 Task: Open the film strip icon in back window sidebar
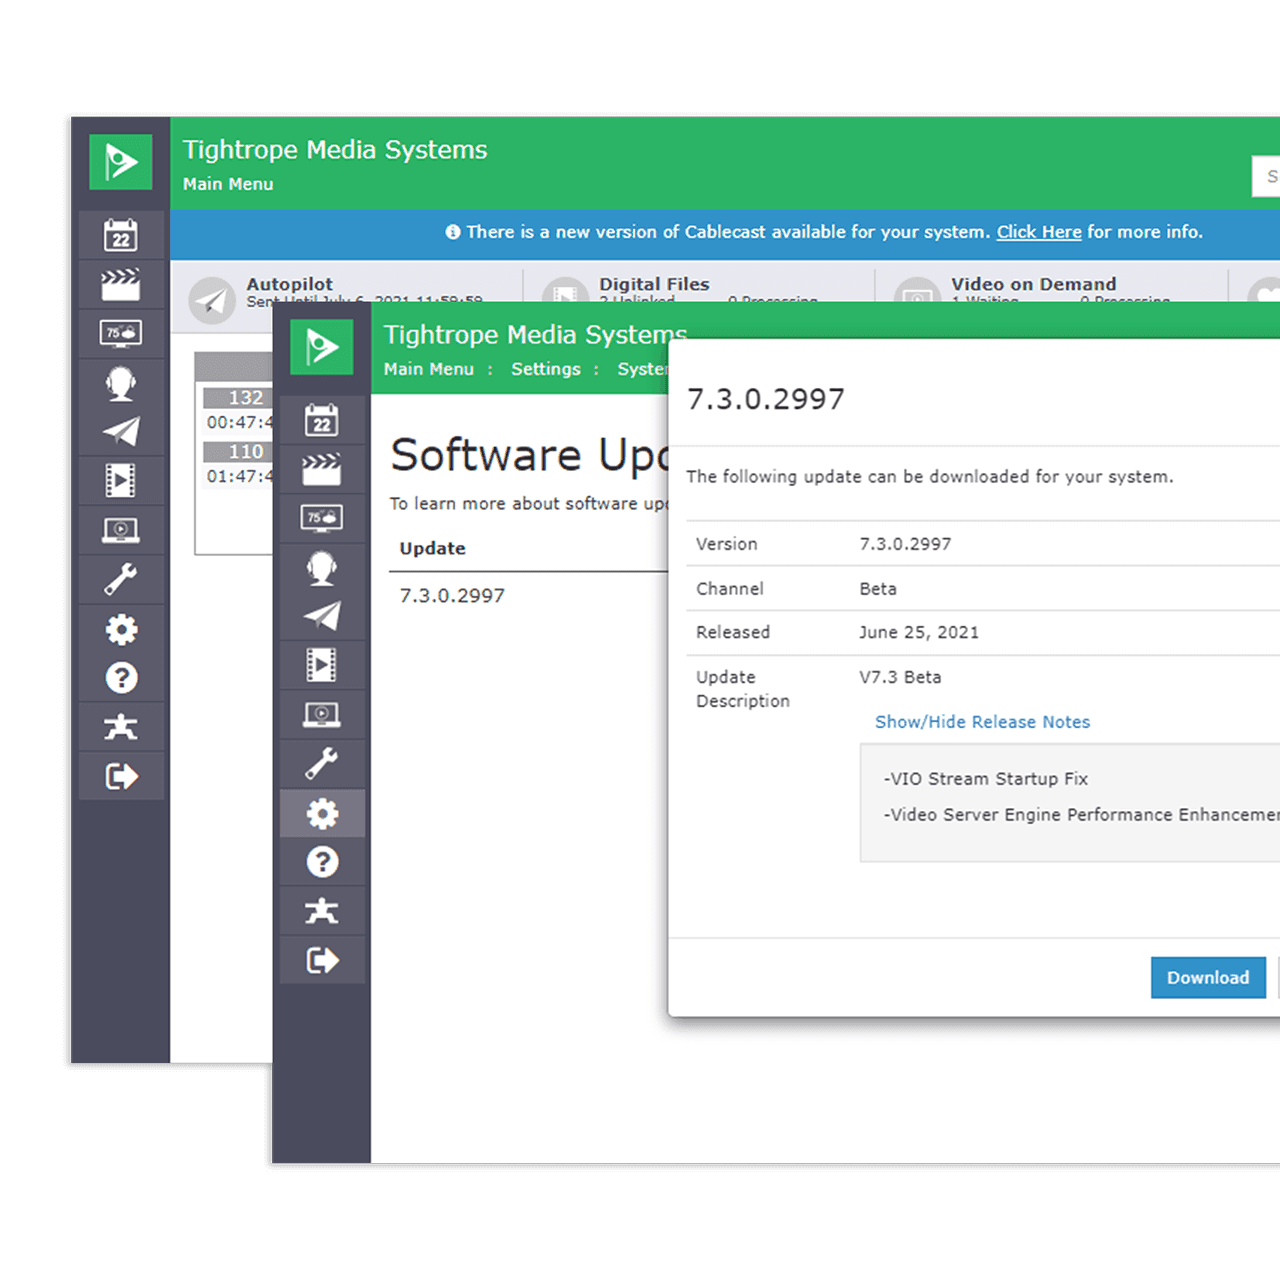[121, 480]
